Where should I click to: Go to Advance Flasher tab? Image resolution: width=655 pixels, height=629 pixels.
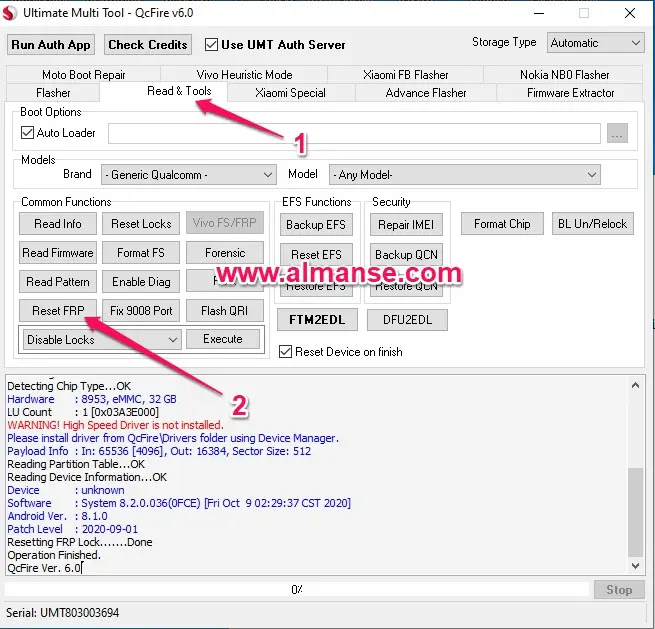click(426, 93)
